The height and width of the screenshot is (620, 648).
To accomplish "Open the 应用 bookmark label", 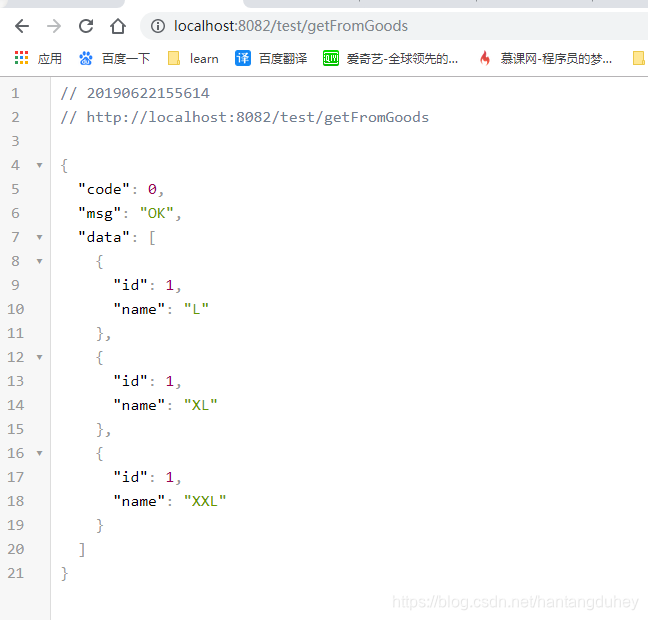I will (50, 58).
